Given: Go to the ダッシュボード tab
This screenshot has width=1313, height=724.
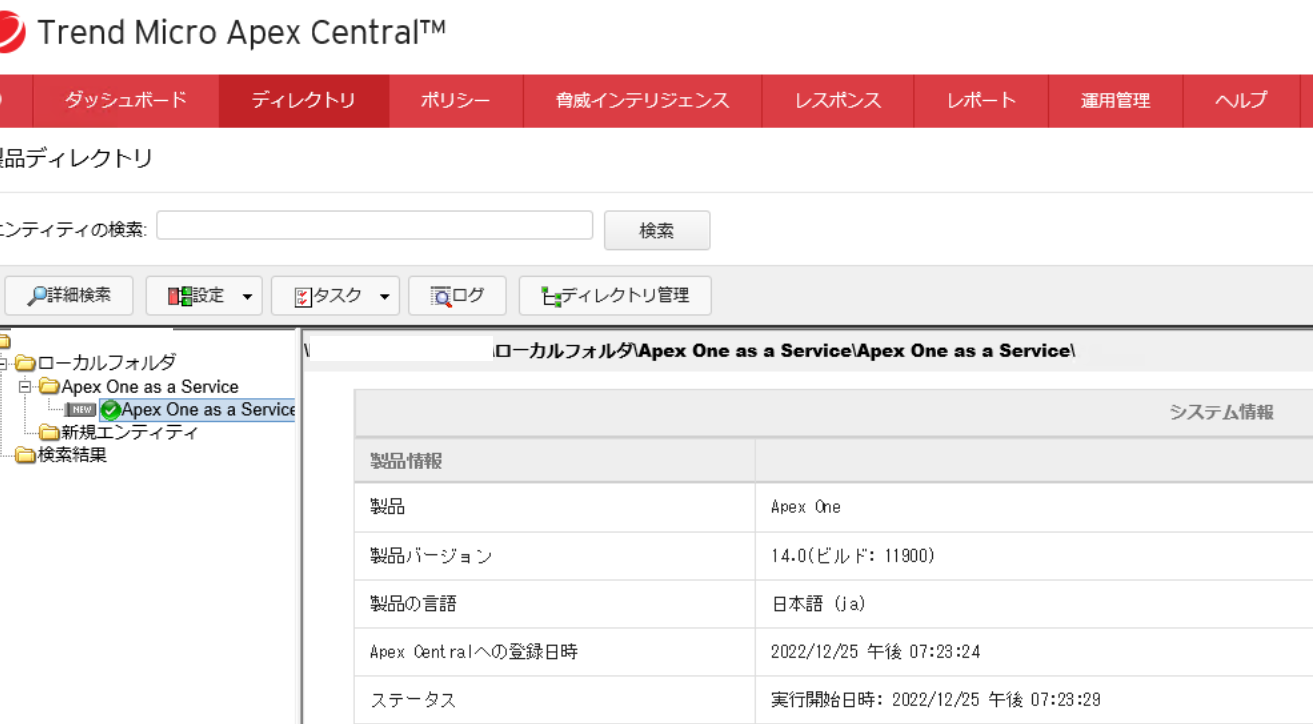Looking at the screenshot, I should (126, 100).
